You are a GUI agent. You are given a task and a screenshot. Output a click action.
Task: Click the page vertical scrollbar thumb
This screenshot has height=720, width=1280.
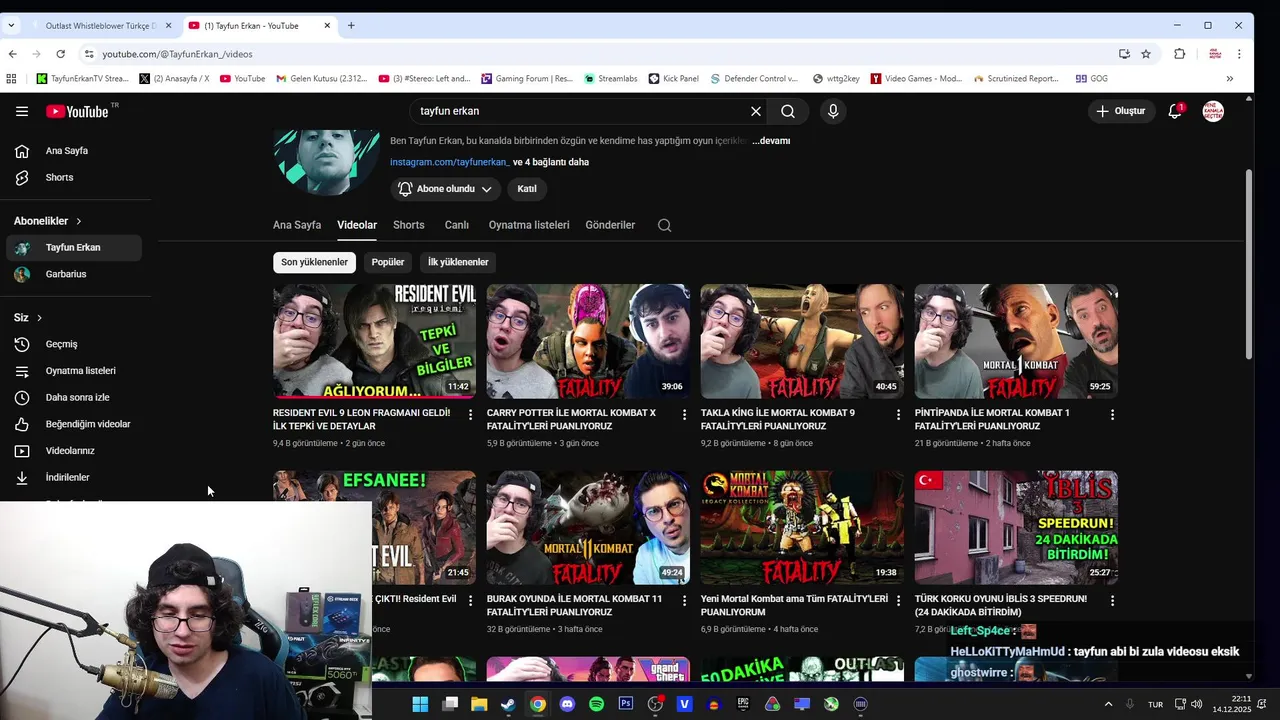(1248, 265)
